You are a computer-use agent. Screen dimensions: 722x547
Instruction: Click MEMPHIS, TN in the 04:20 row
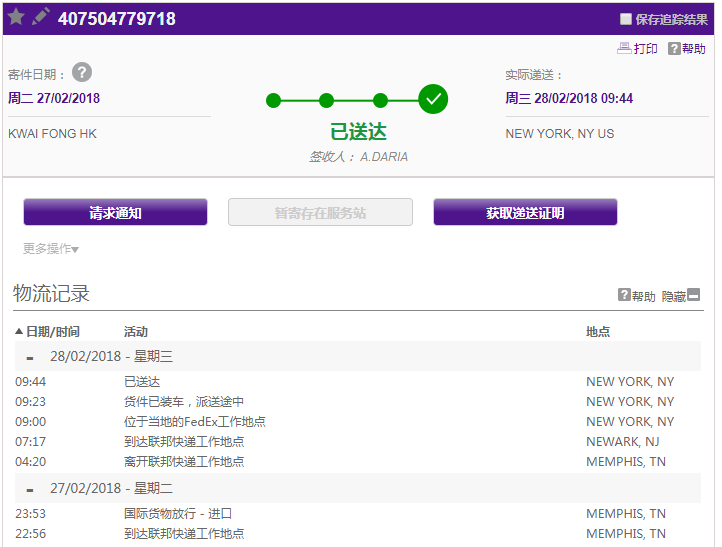(626, 461)
